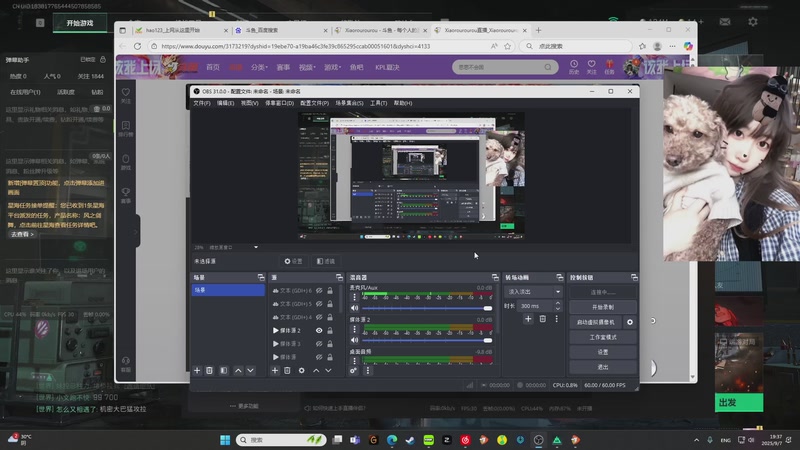Viewport: 800px width, 450px height.
Task: Open scene filters icon in Scenes panel
Action: (x=223, y=370)
